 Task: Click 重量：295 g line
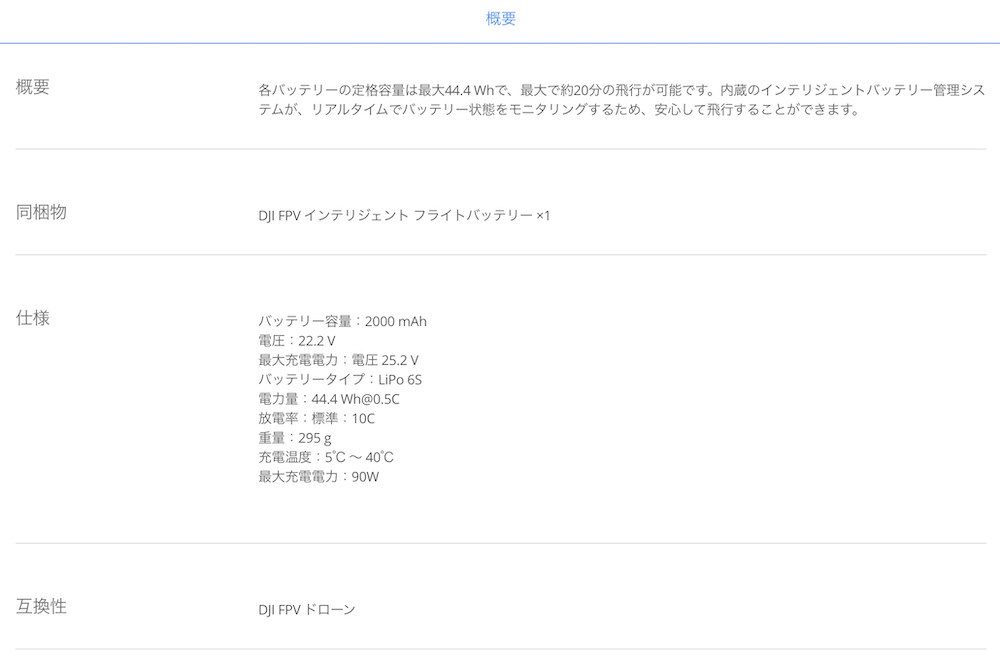pyautogui.click(x=295, y=438)
